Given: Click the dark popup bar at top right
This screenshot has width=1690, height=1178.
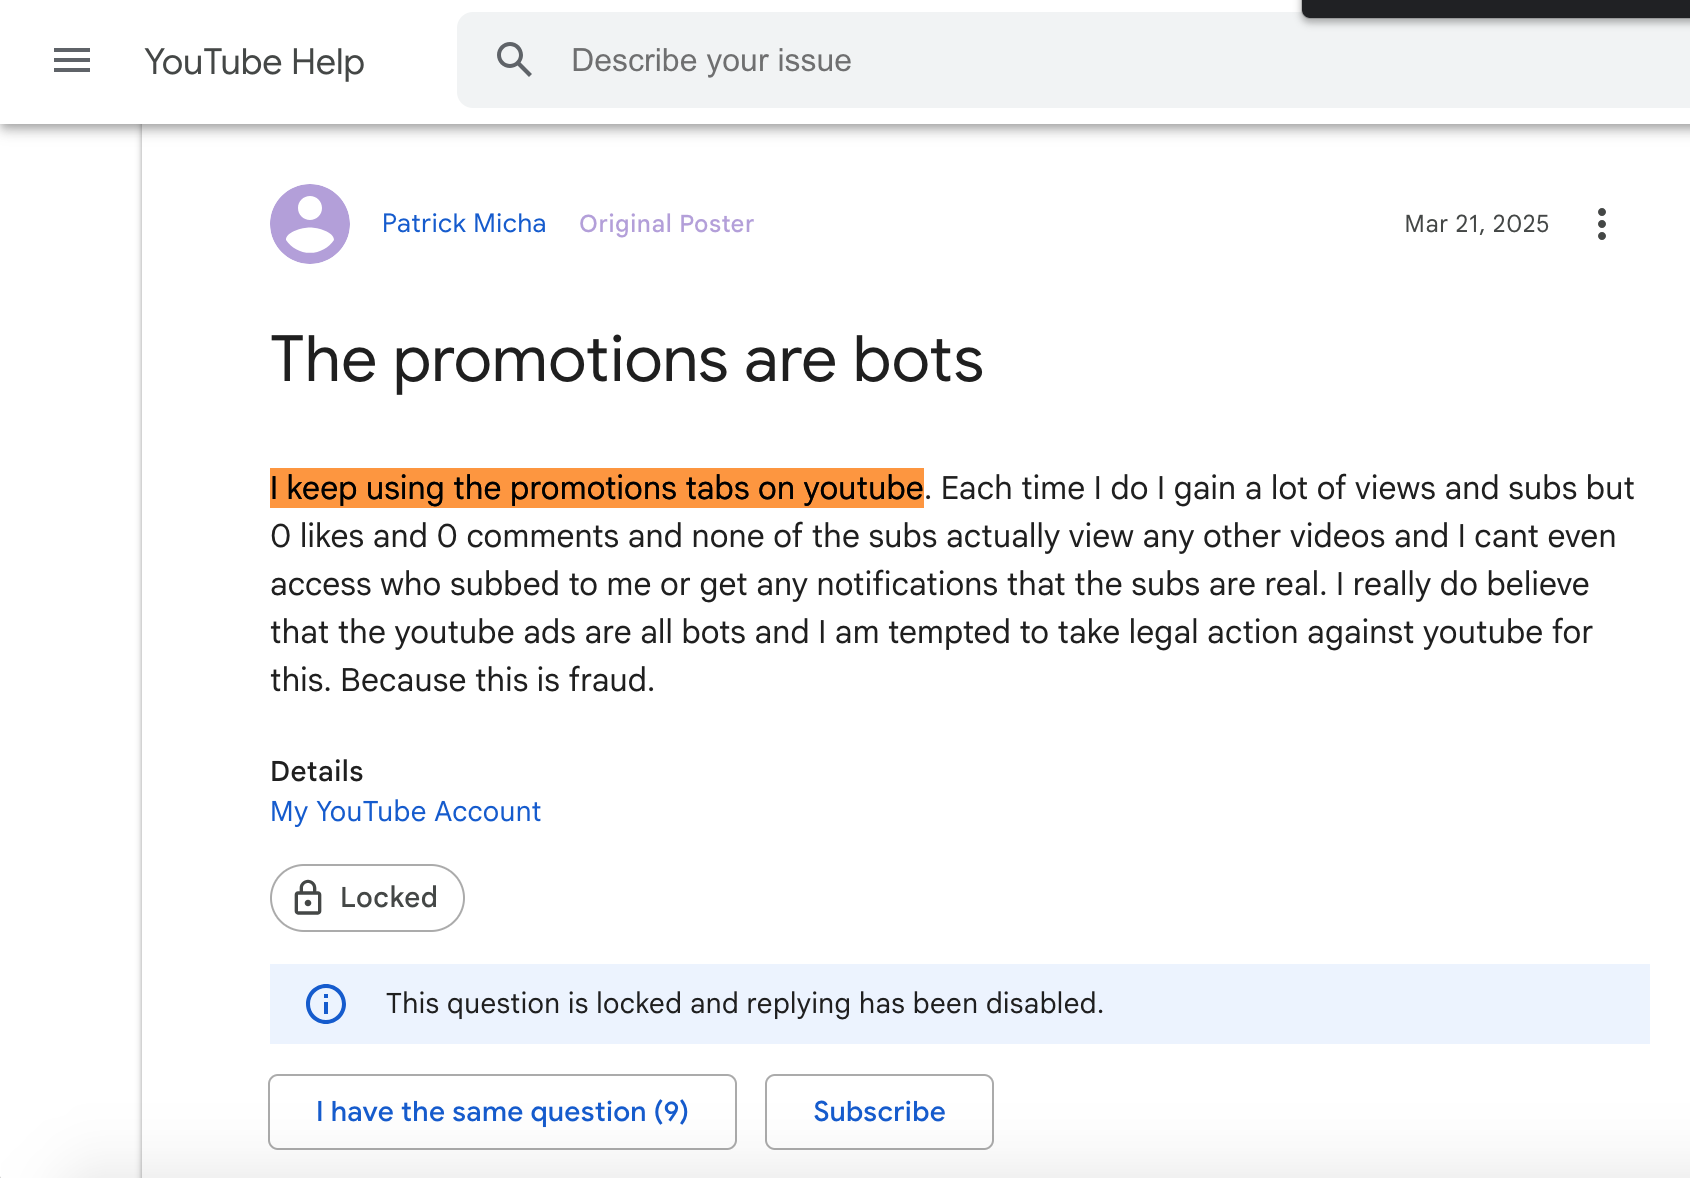Looking at the screenshot, I should point(1496,8).
